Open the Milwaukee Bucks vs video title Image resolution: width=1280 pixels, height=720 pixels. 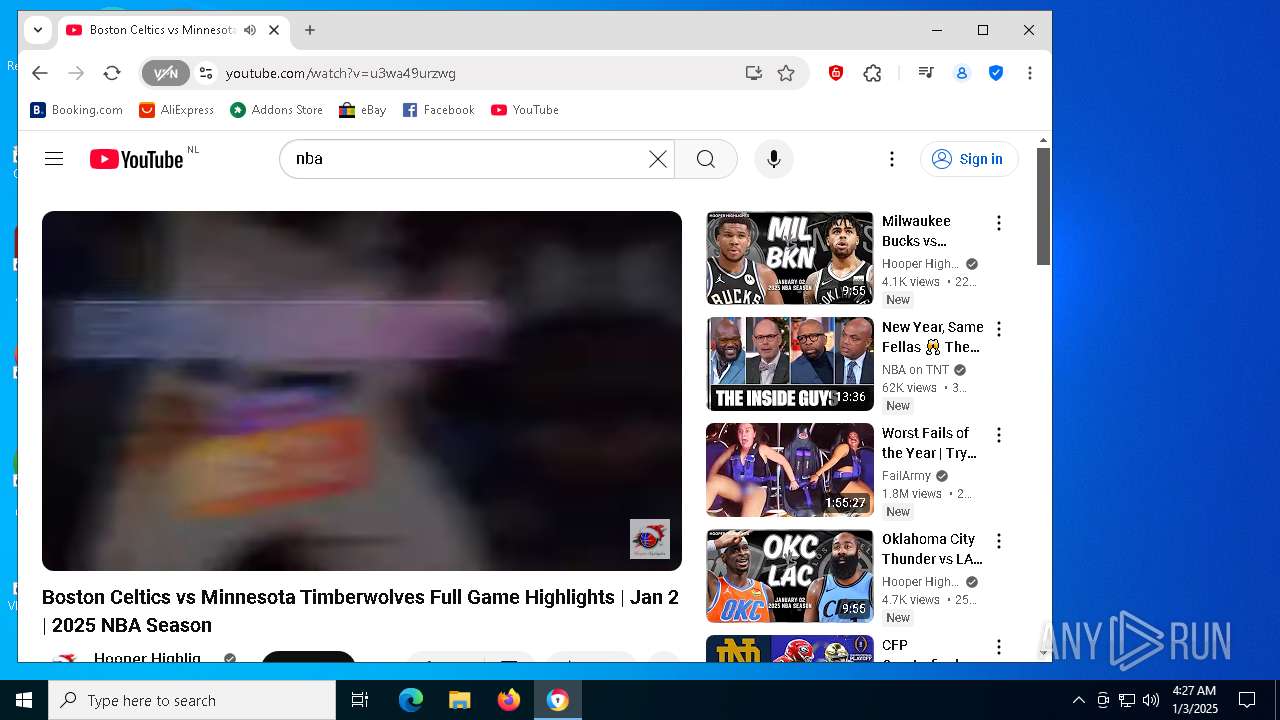click(x=917, y=231)
